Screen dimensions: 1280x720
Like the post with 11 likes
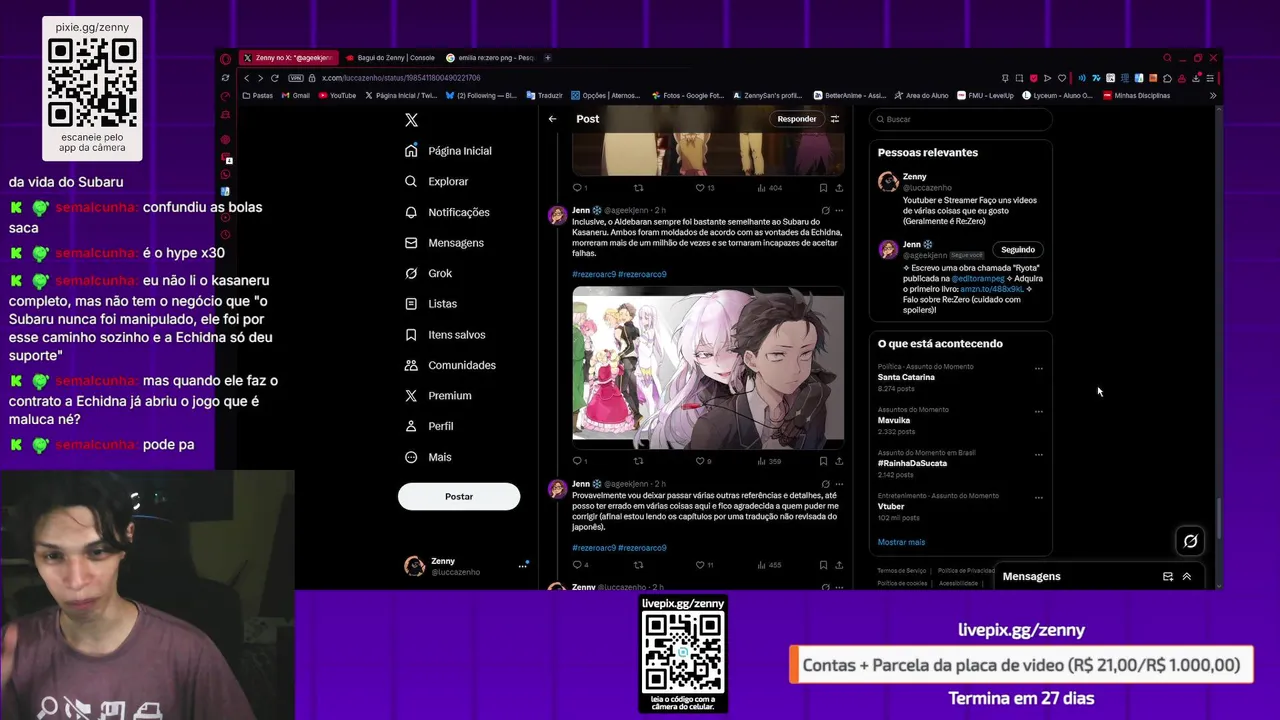point(699,565)
